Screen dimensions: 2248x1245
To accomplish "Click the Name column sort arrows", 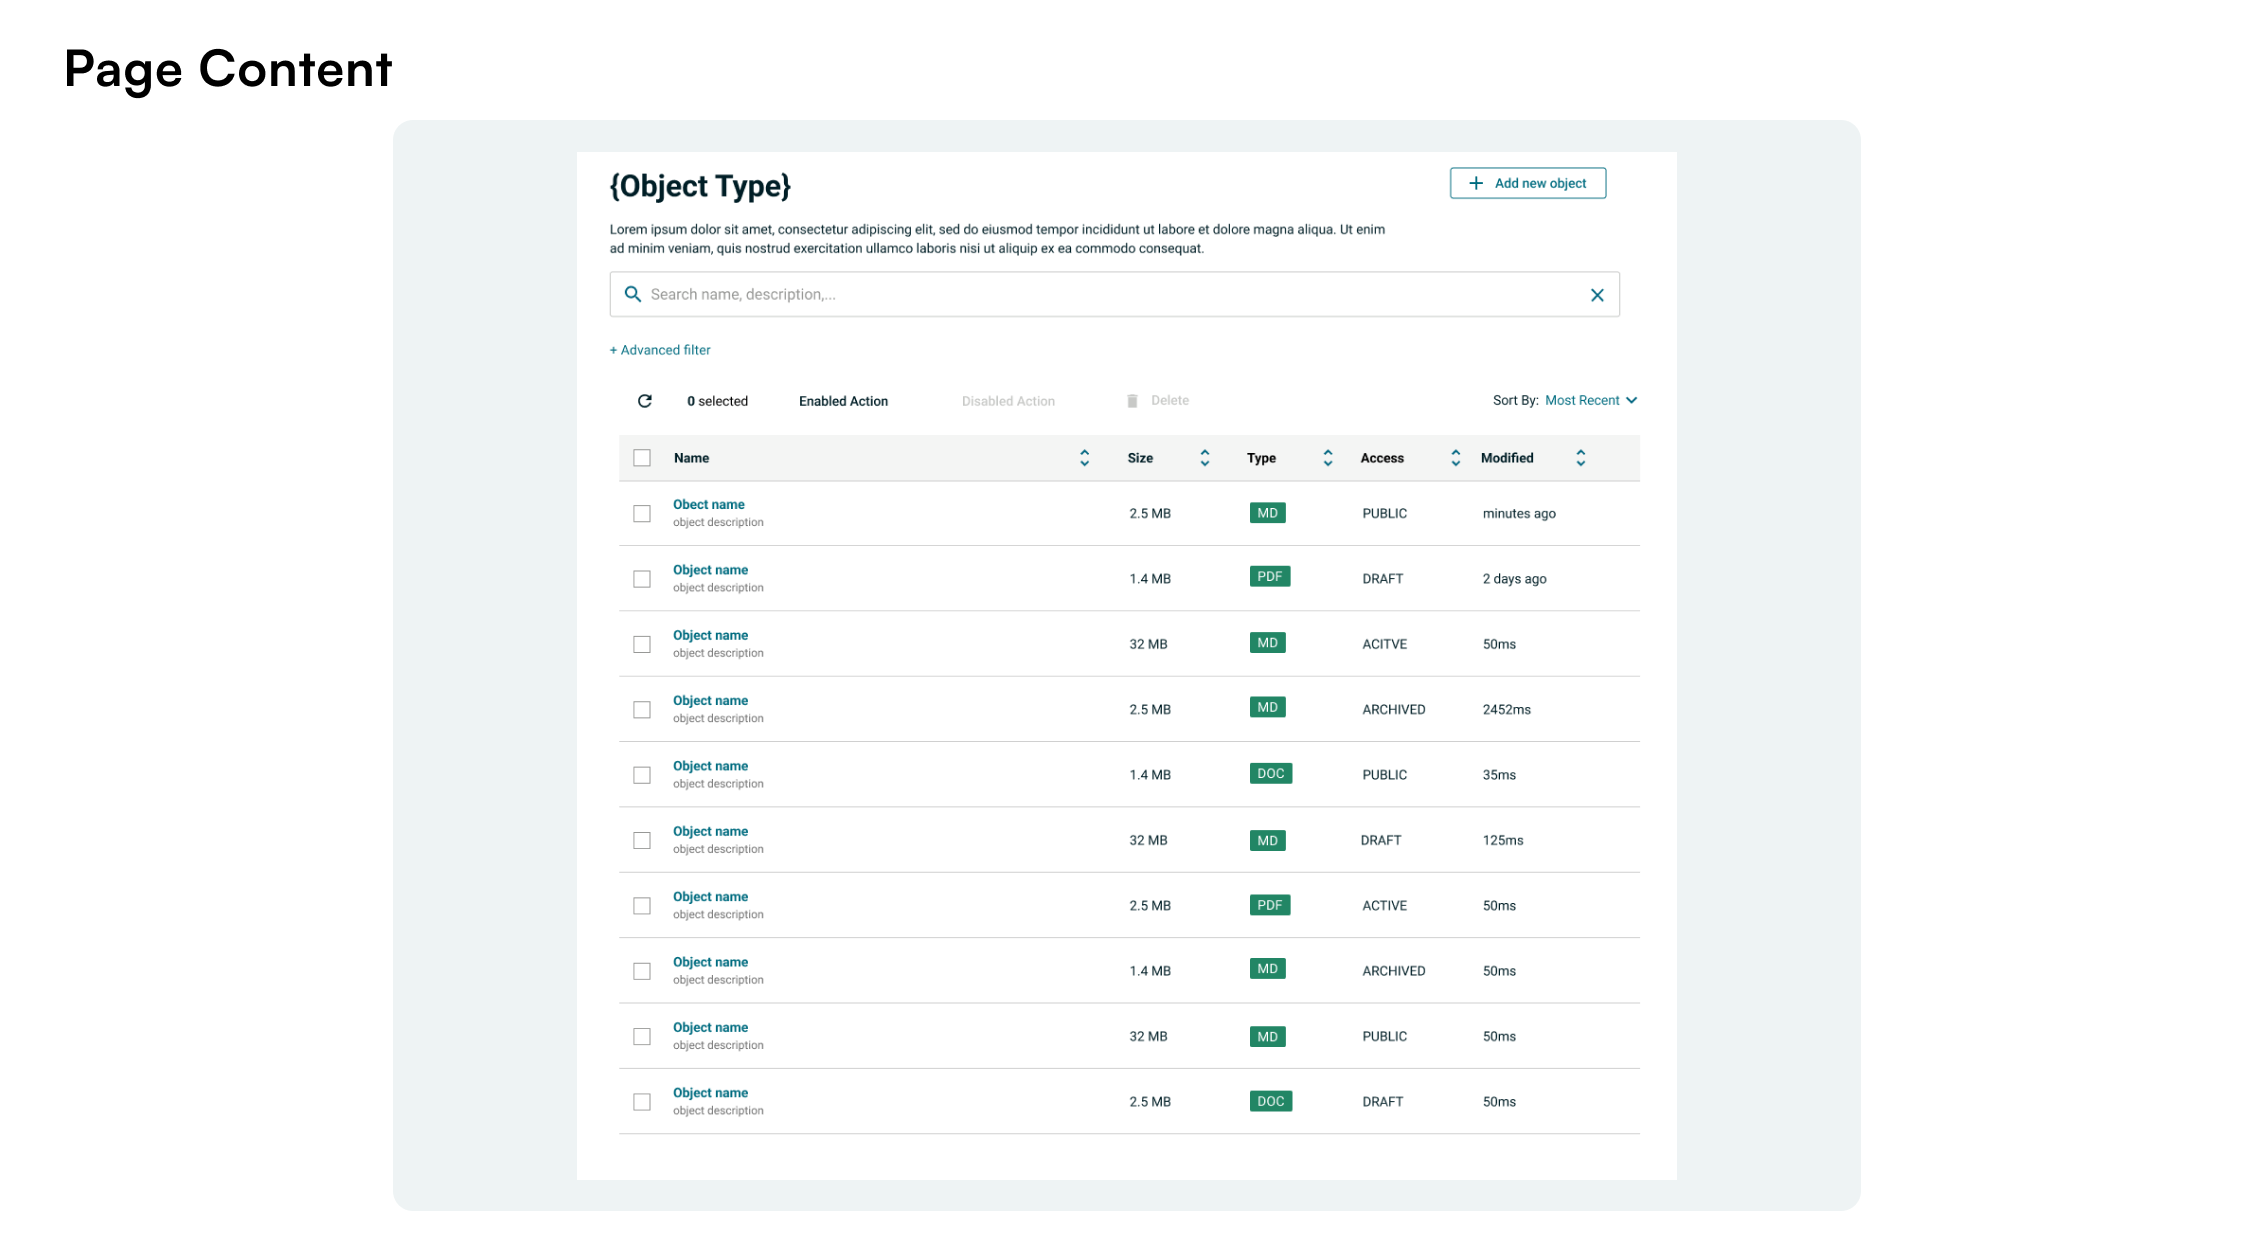I will (1084, 458).
